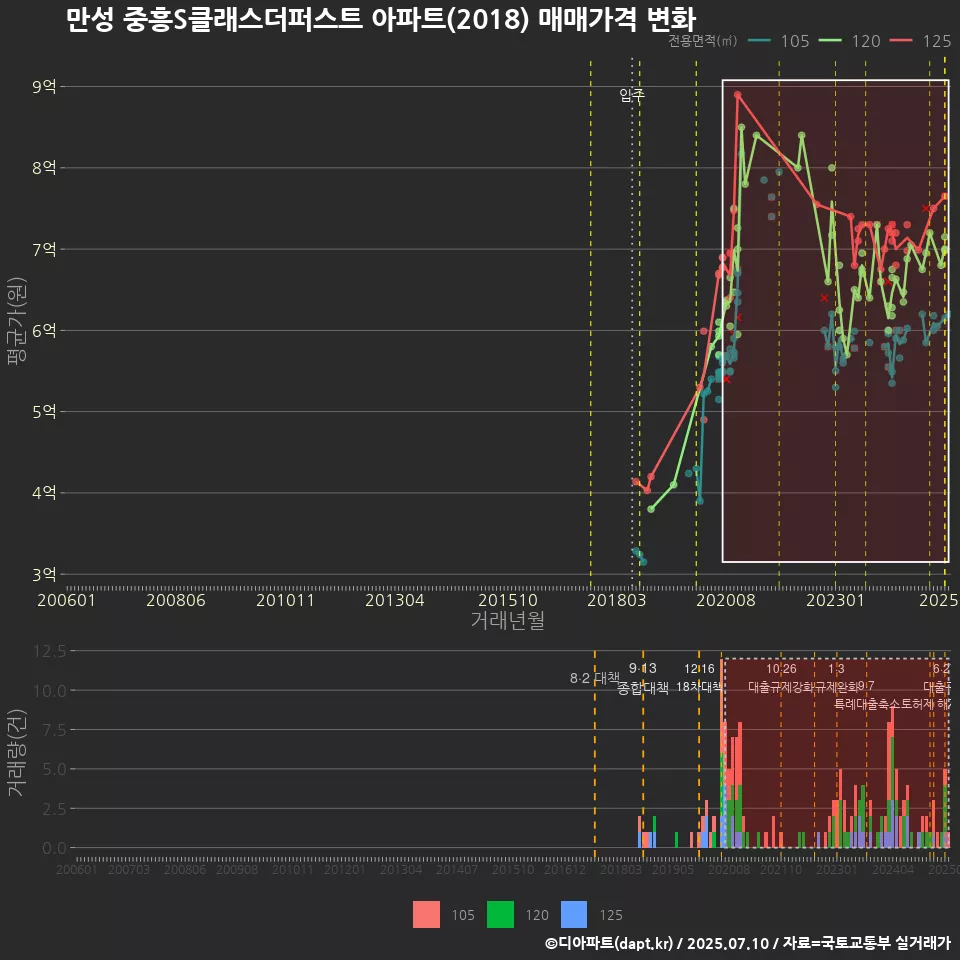This screenshot has width=960, height=960.
Task: Click the '5억' y-axis label
Action: click(x=44, y=411)
